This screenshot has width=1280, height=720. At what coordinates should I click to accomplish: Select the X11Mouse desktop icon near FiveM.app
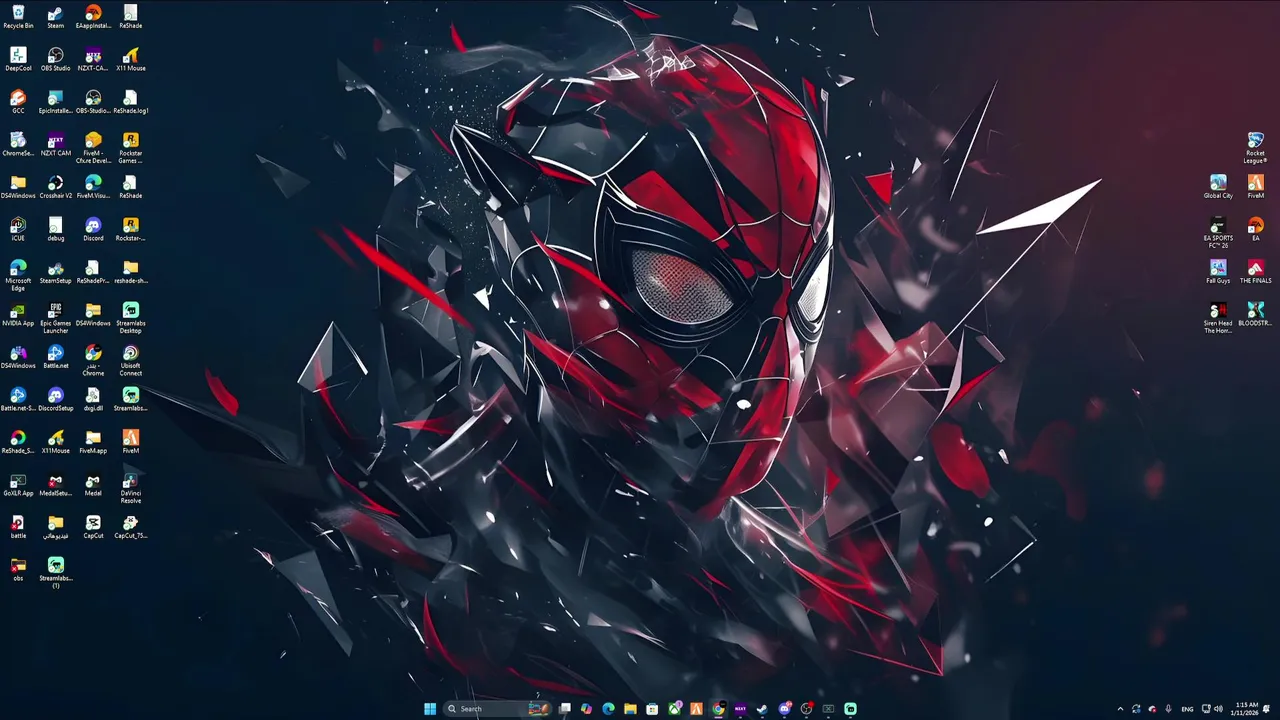(x=55, y=442)
